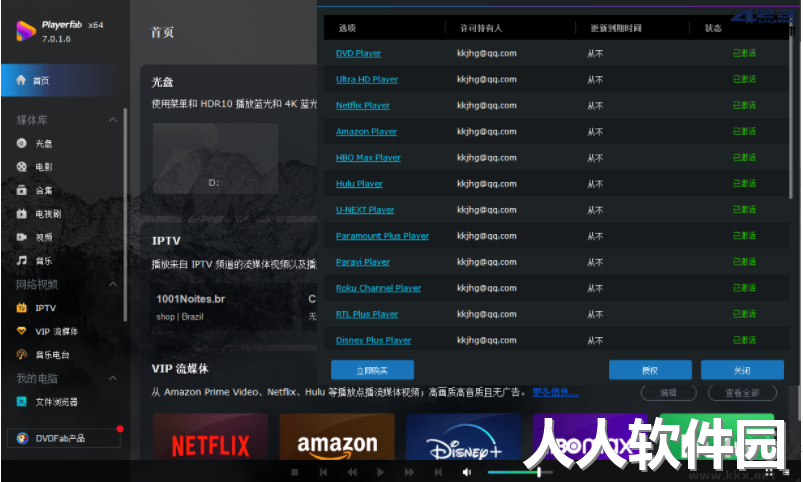Viewport: 803px width, 482px height.
Task: Select the 音乐 music library
Action: click(44, 260)
